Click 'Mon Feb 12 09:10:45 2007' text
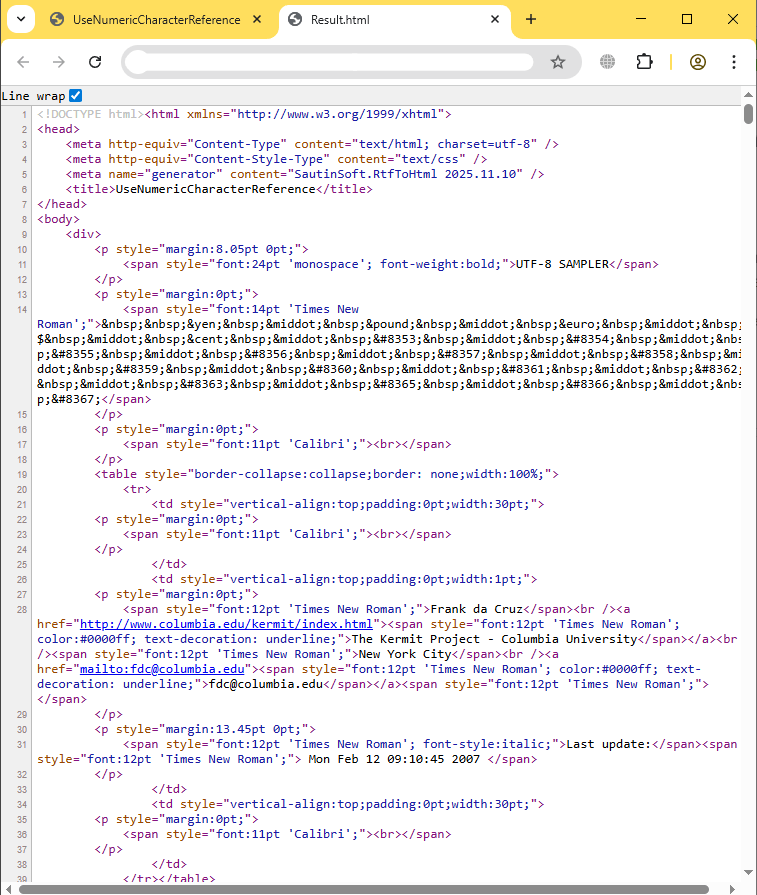This screenshot has width=757, height=895. point(394,760)
